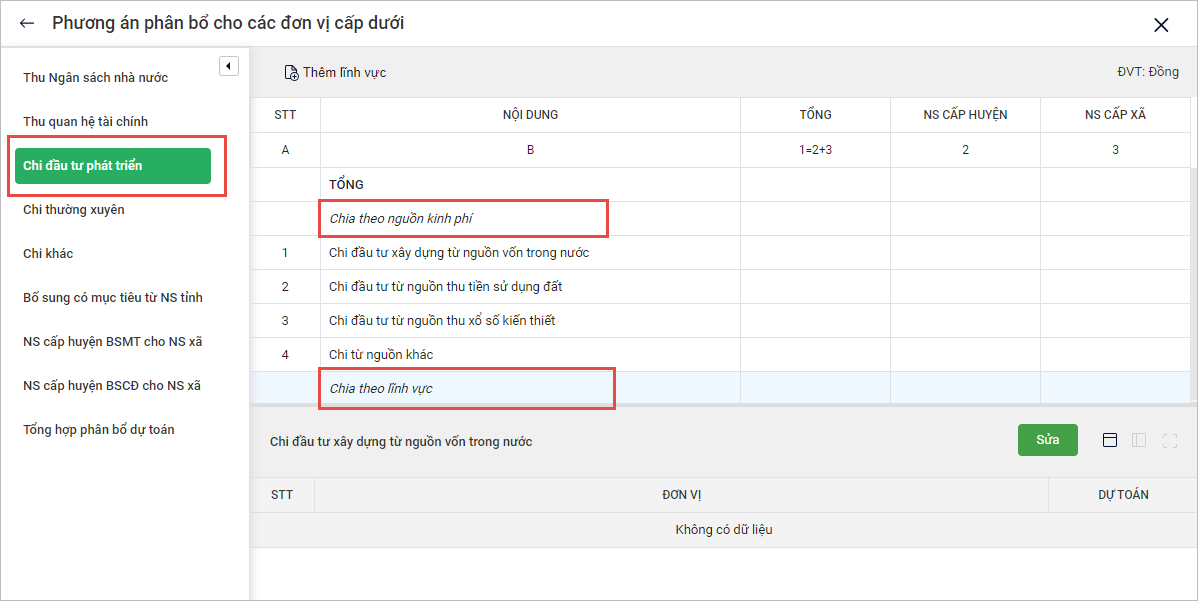The height and width of the screenshot is (601, 1198).
Task: Select NS cấp huyện BSCĐ cho NS xã
Action: click(x=112, y=386)
